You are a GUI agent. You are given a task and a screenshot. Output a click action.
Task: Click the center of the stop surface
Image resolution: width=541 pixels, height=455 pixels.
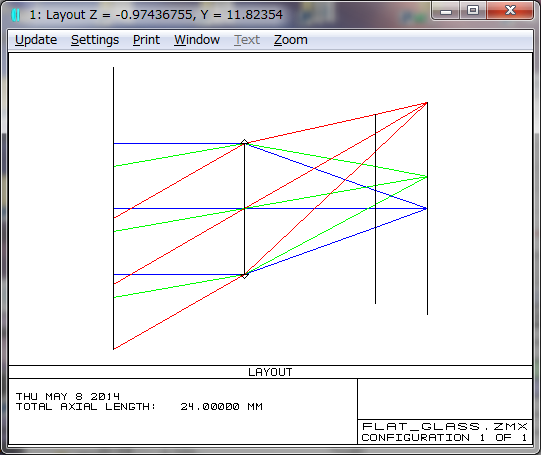(244, 208)
